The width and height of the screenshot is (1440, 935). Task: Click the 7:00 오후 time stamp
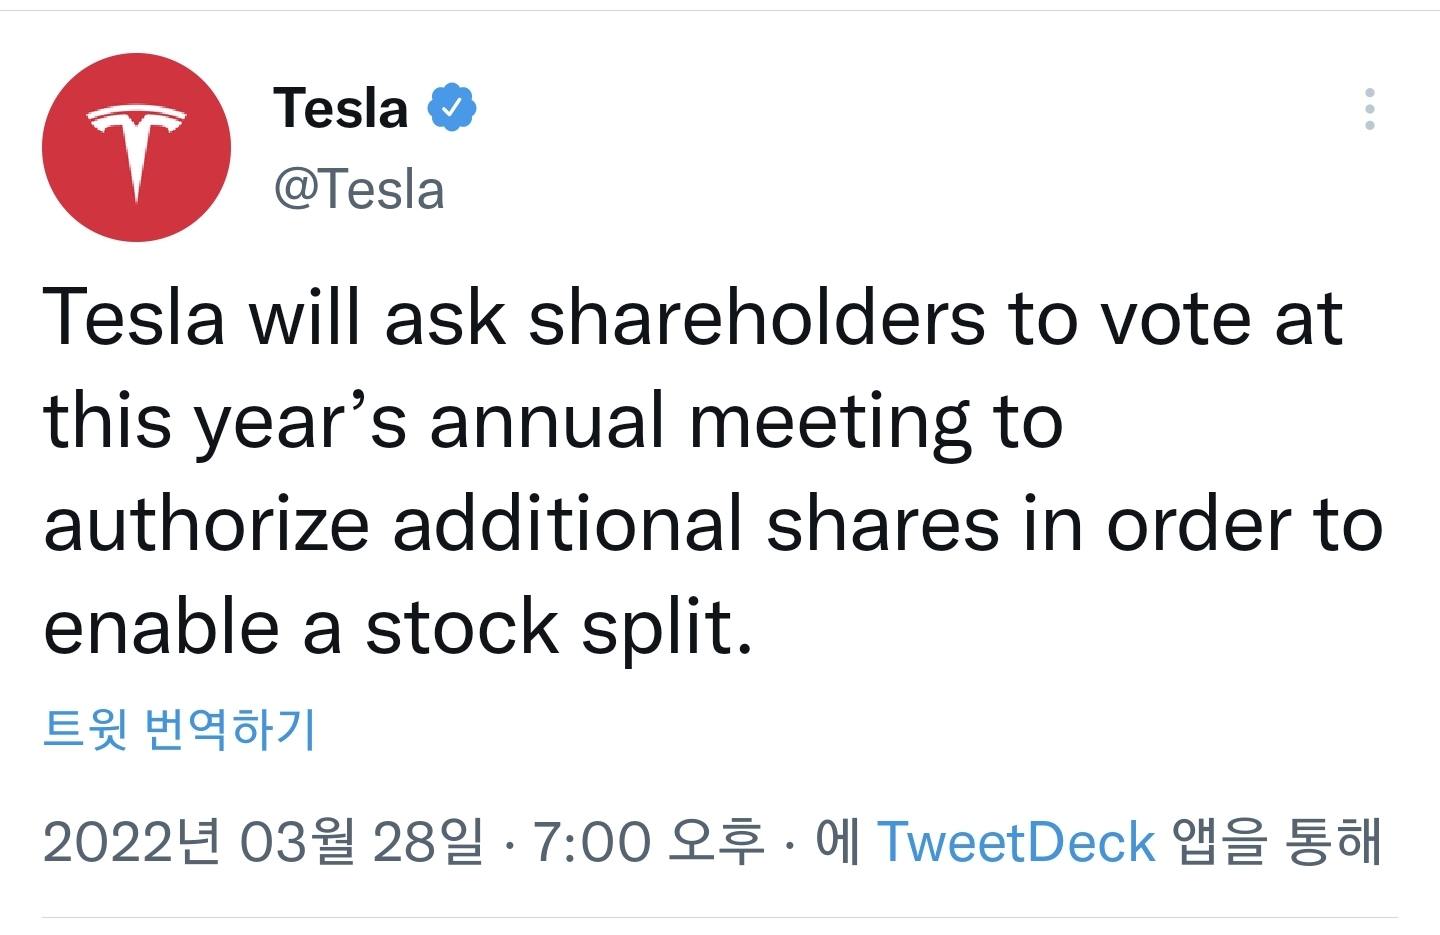coord(648,842)
